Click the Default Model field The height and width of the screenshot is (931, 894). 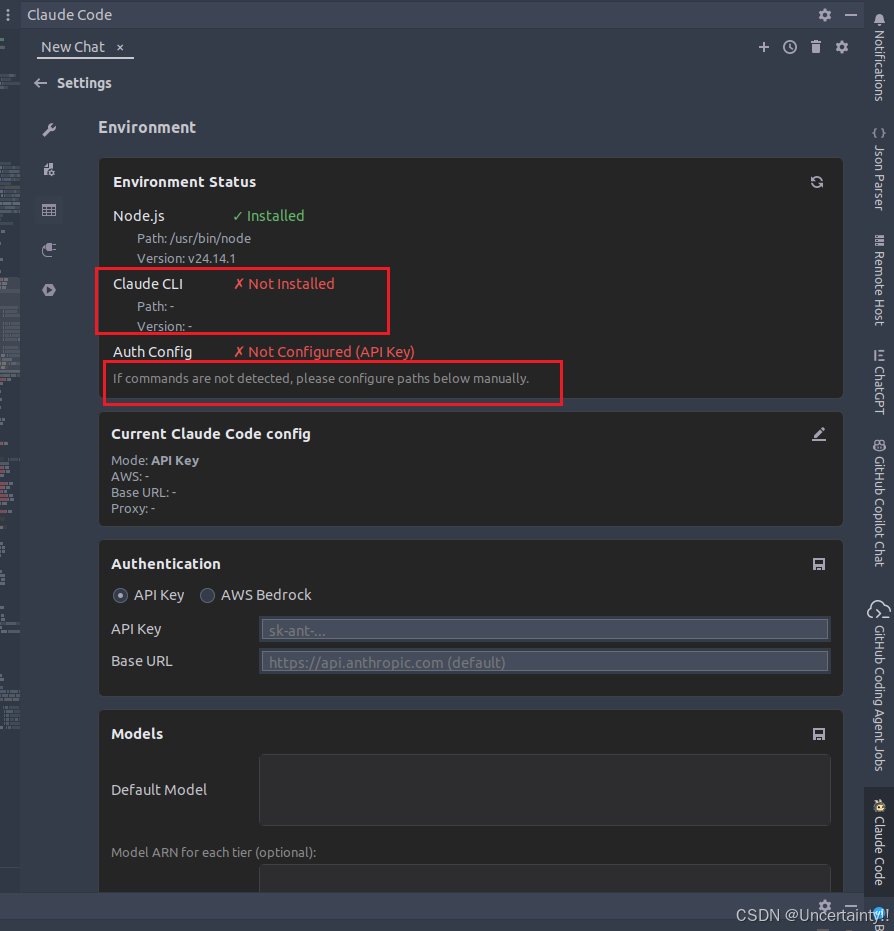click(x=544, y=790)
